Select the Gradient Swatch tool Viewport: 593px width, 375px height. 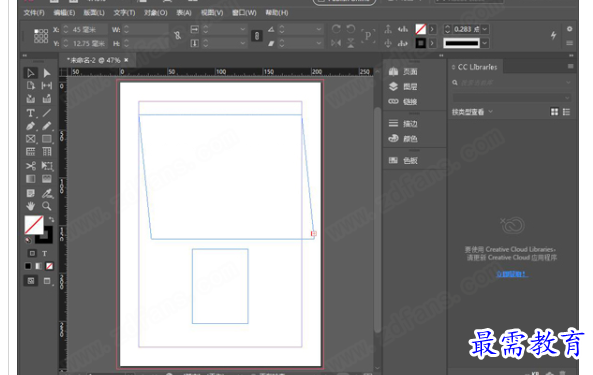[30, 179]
